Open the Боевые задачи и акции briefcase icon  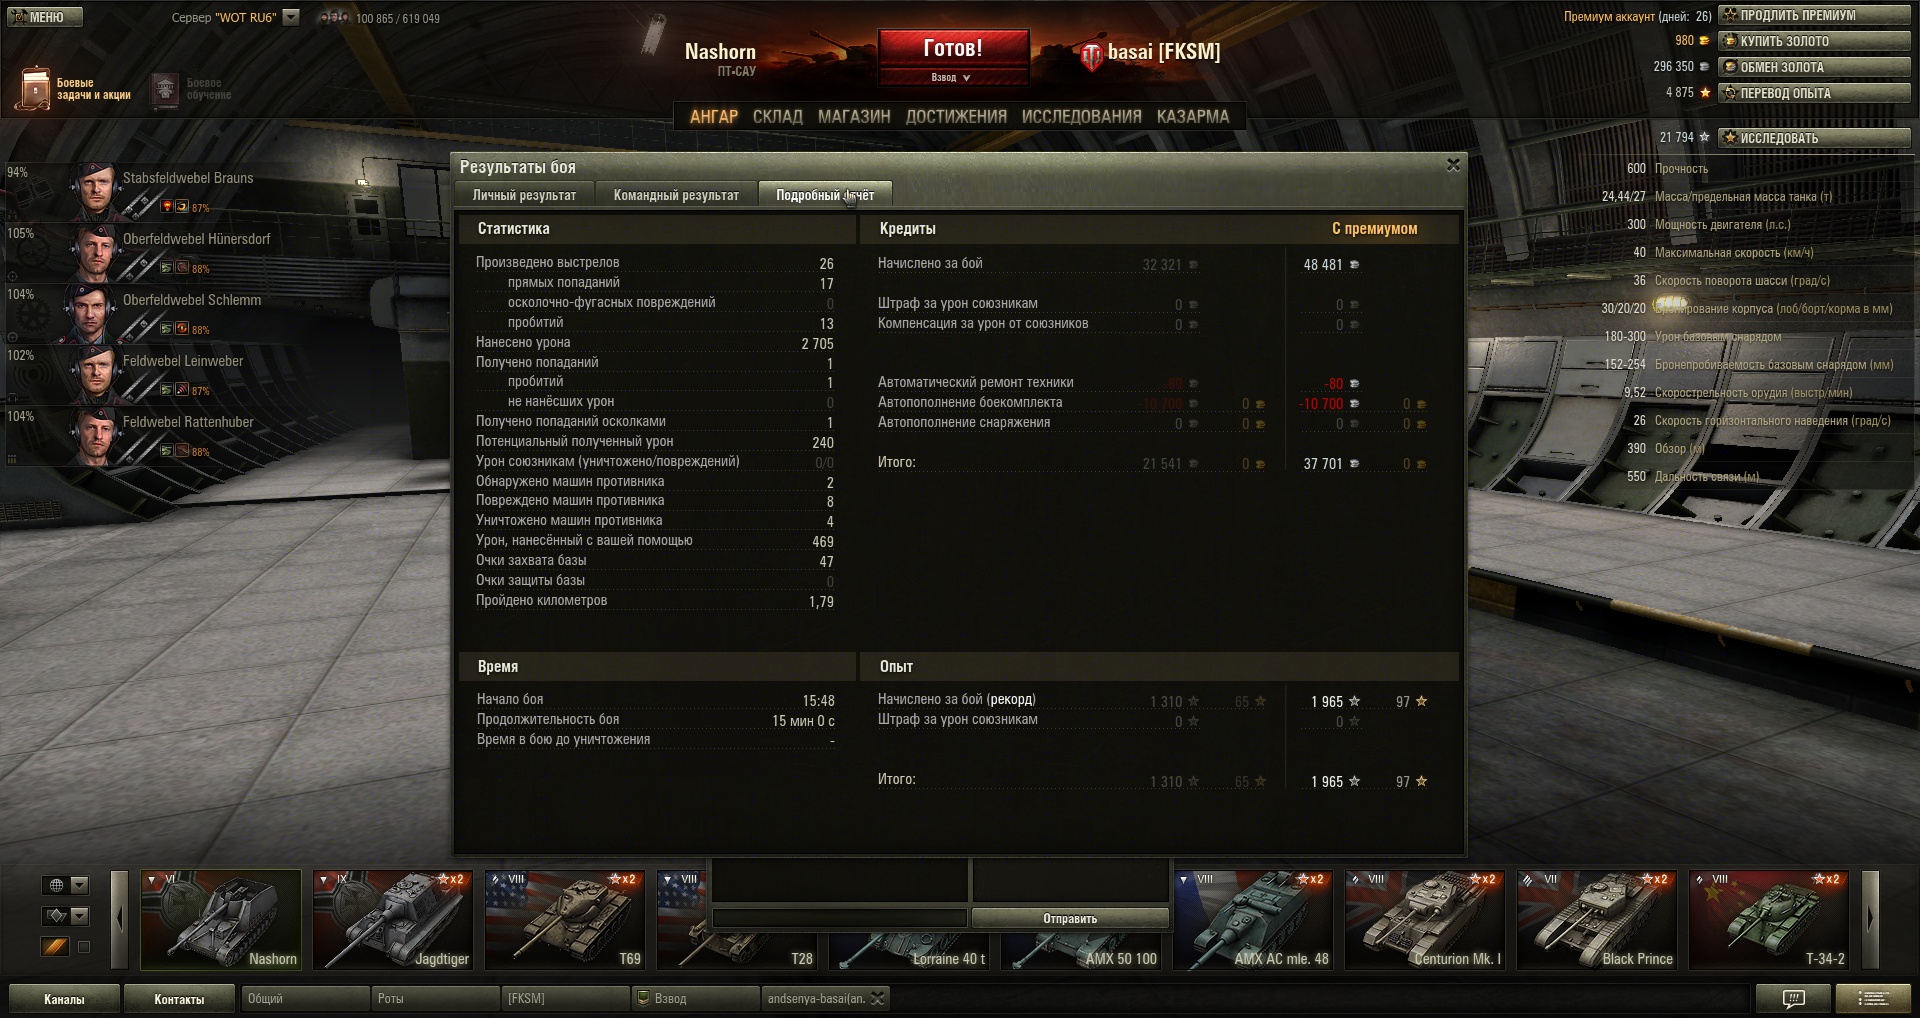click(x=34, y=89)
